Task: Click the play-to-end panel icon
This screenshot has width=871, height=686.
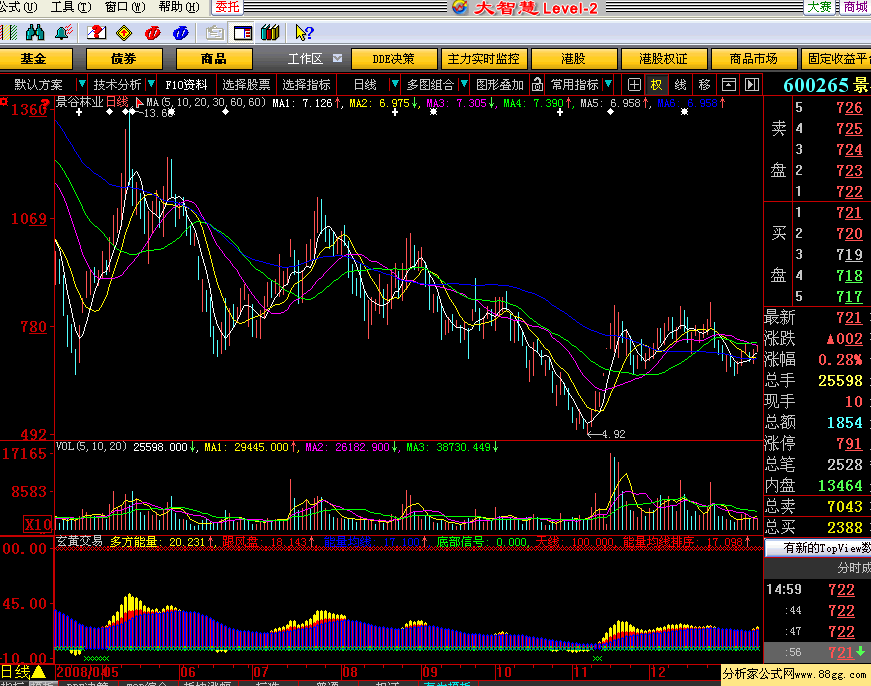Action: 752,84
